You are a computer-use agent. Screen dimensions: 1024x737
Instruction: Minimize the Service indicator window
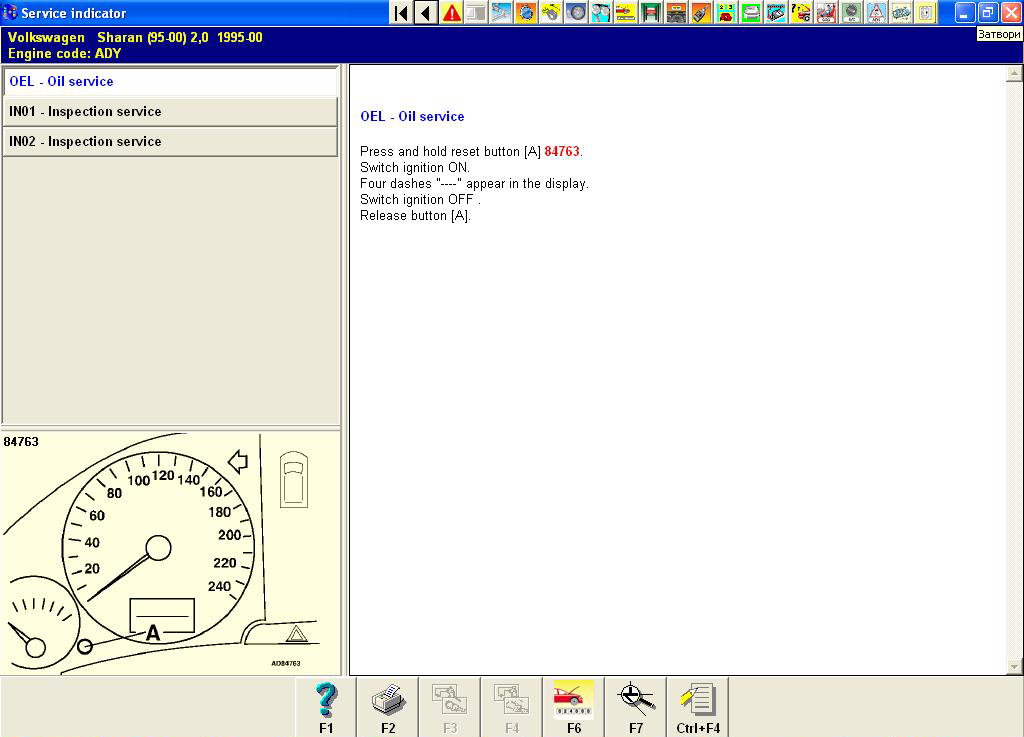click(964, 13)
